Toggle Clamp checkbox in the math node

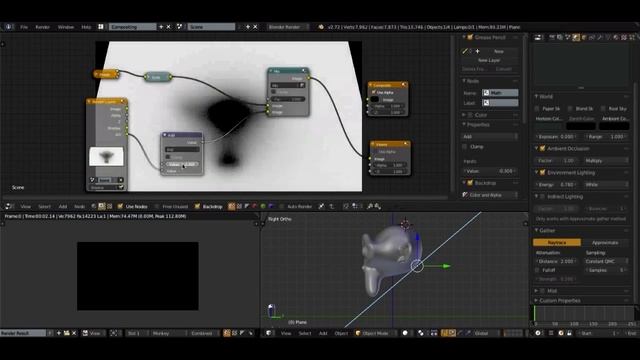coord(168,157)
